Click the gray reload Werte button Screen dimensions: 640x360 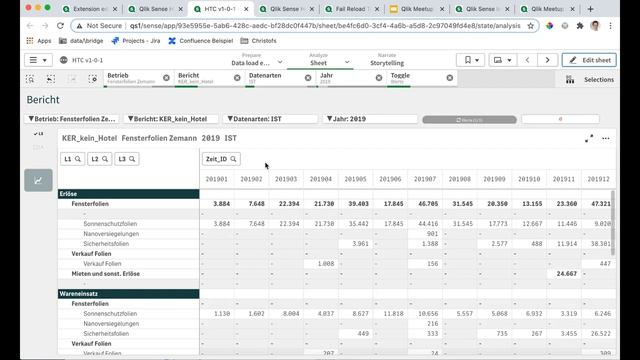coord(469,120)
